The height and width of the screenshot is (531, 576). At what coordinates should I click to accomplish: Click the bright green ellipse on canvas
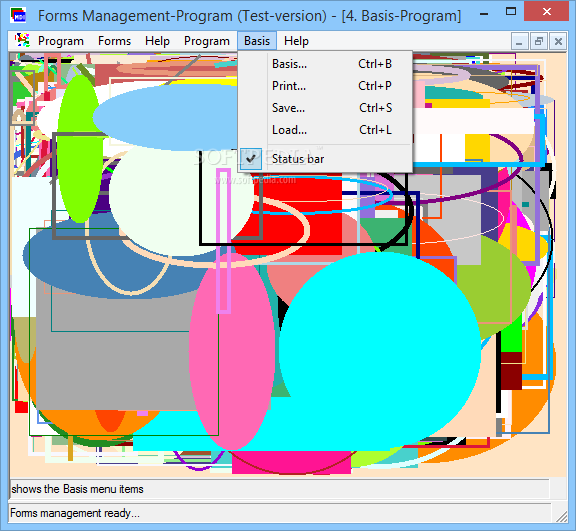80,149
